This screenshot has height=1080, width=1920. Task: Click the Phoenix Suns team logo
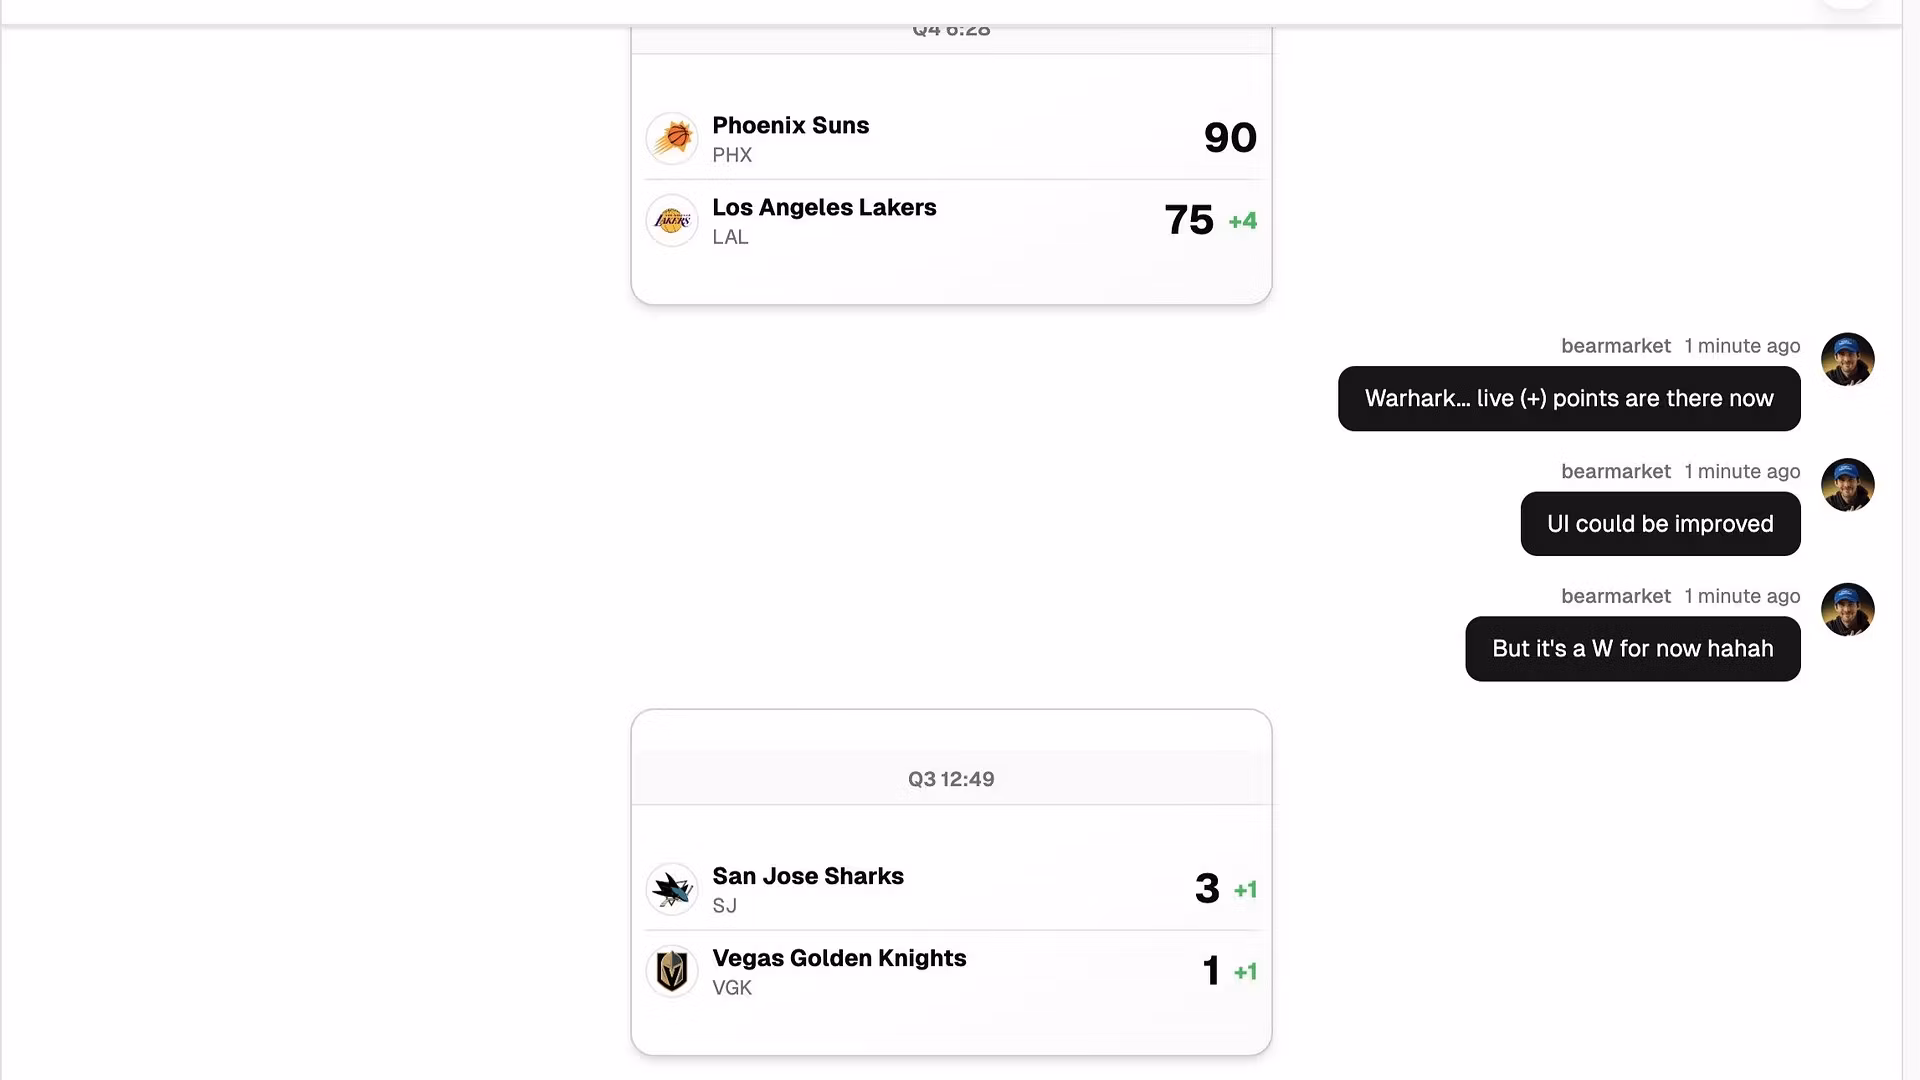tap(672, 138)
